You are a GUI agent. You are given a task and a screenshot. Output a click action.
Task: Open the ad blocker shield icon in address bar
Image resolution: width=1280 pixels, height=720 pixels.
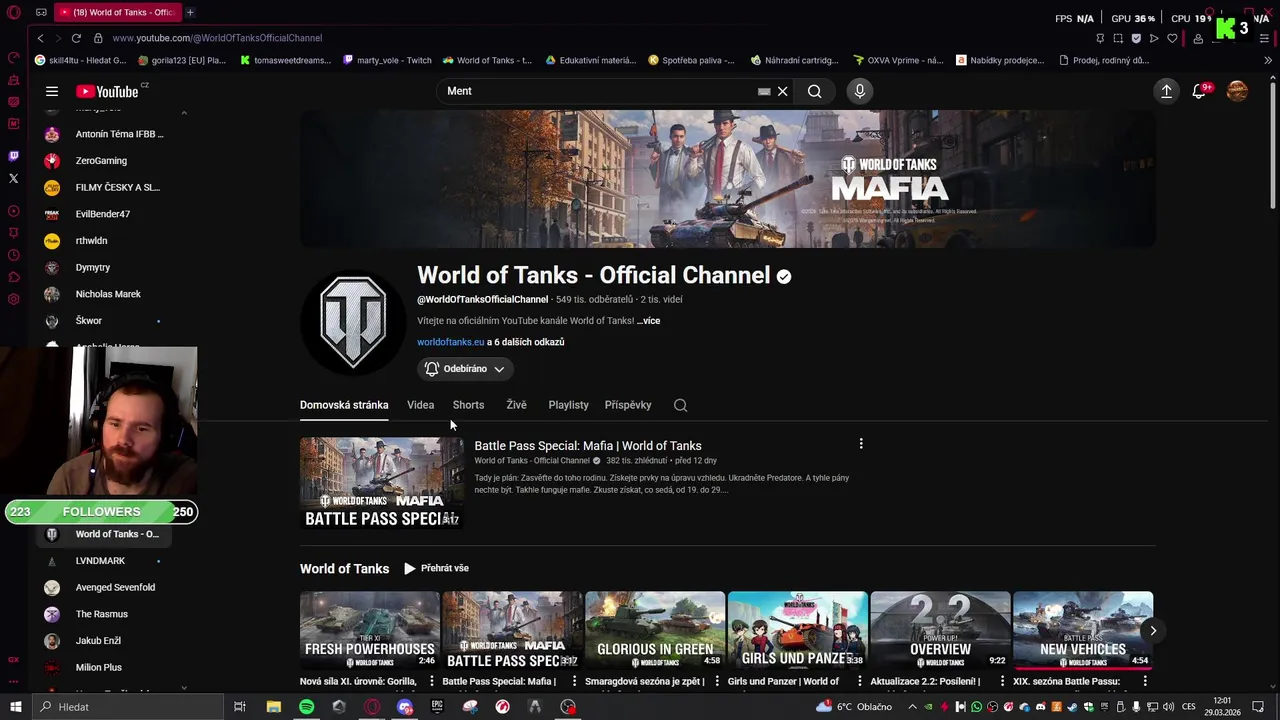click(1136, 38)
